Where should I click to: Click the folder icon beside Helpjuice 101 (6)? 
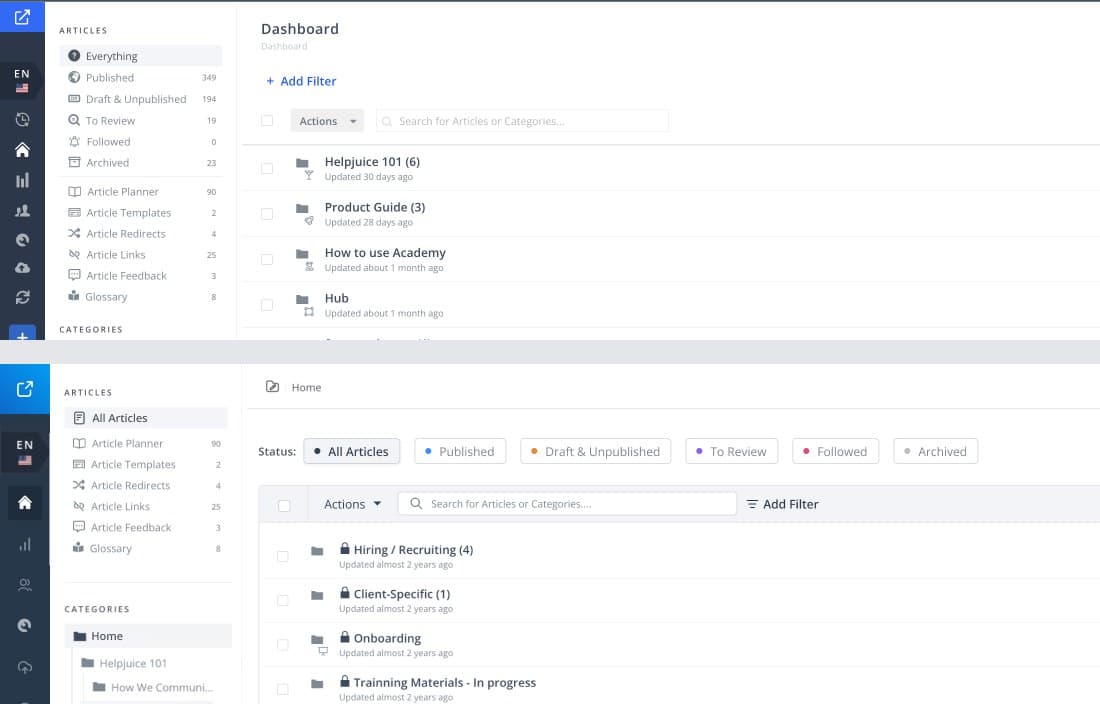(x=302, y=163)
